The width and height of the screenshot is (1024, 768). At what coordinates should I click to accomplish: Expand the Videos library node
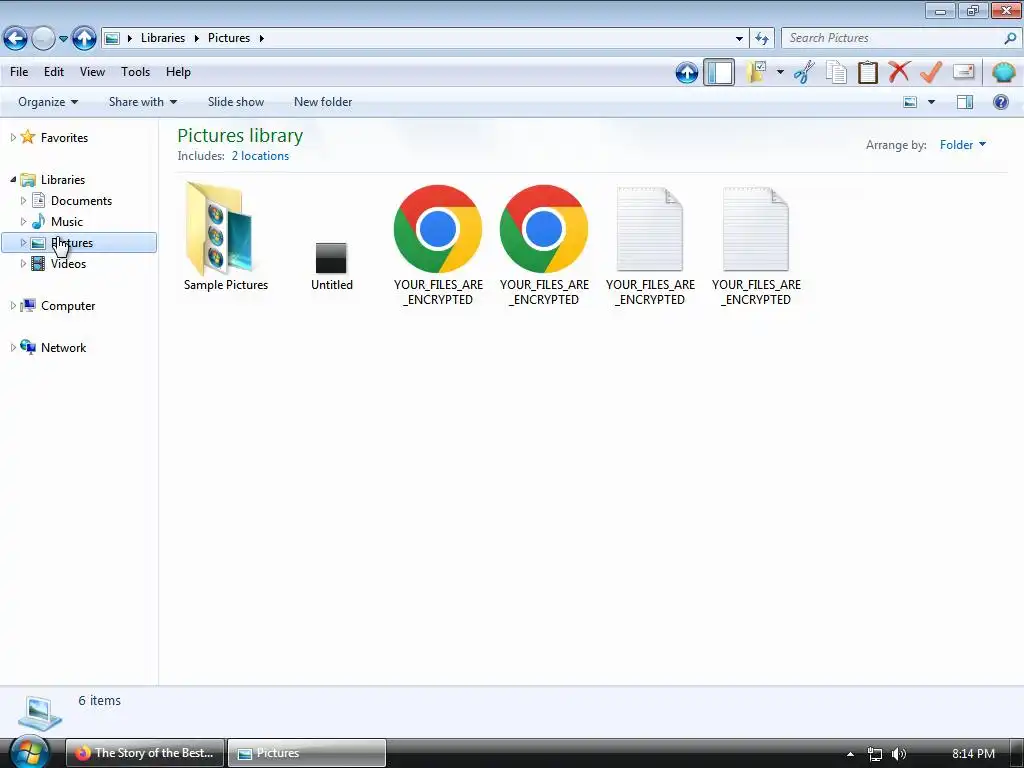(24, 264)
